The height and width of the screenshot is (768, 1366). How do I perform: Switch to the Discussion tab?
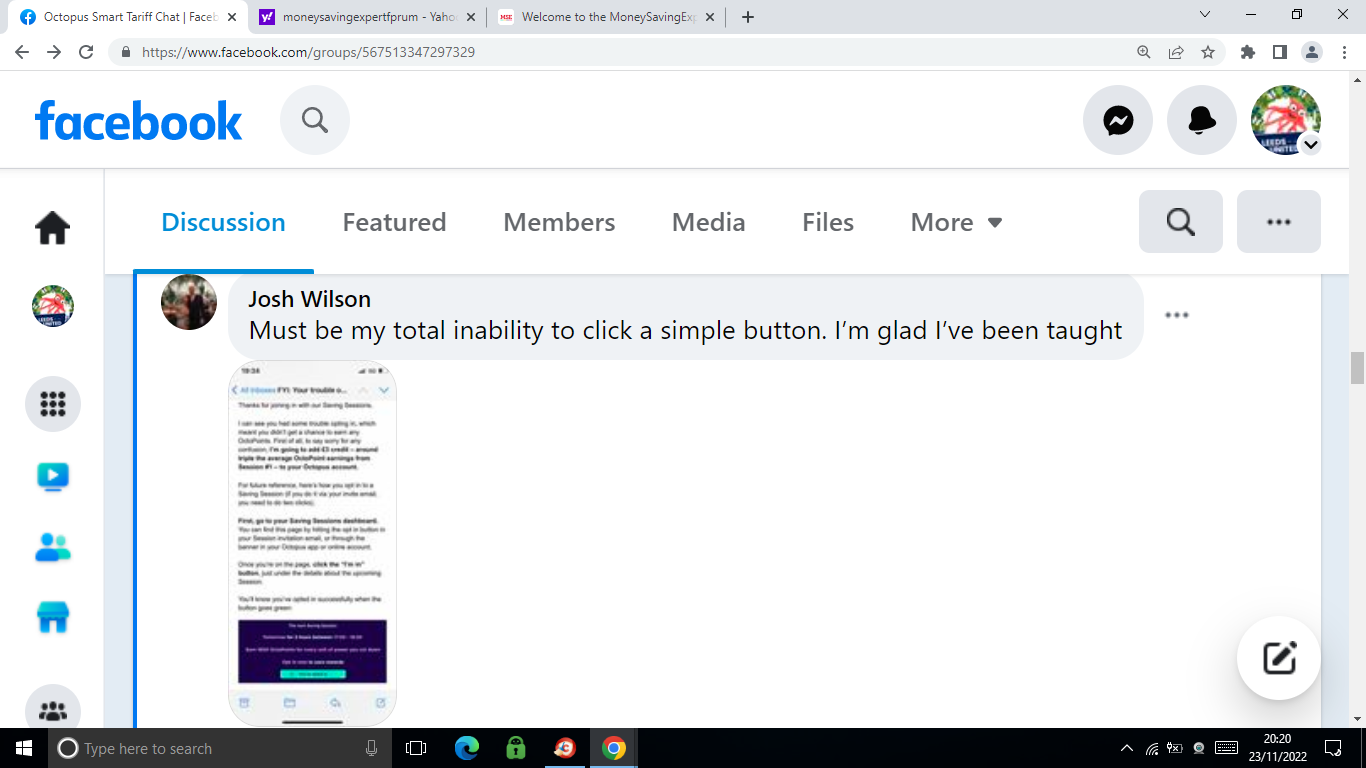point(224,222)
